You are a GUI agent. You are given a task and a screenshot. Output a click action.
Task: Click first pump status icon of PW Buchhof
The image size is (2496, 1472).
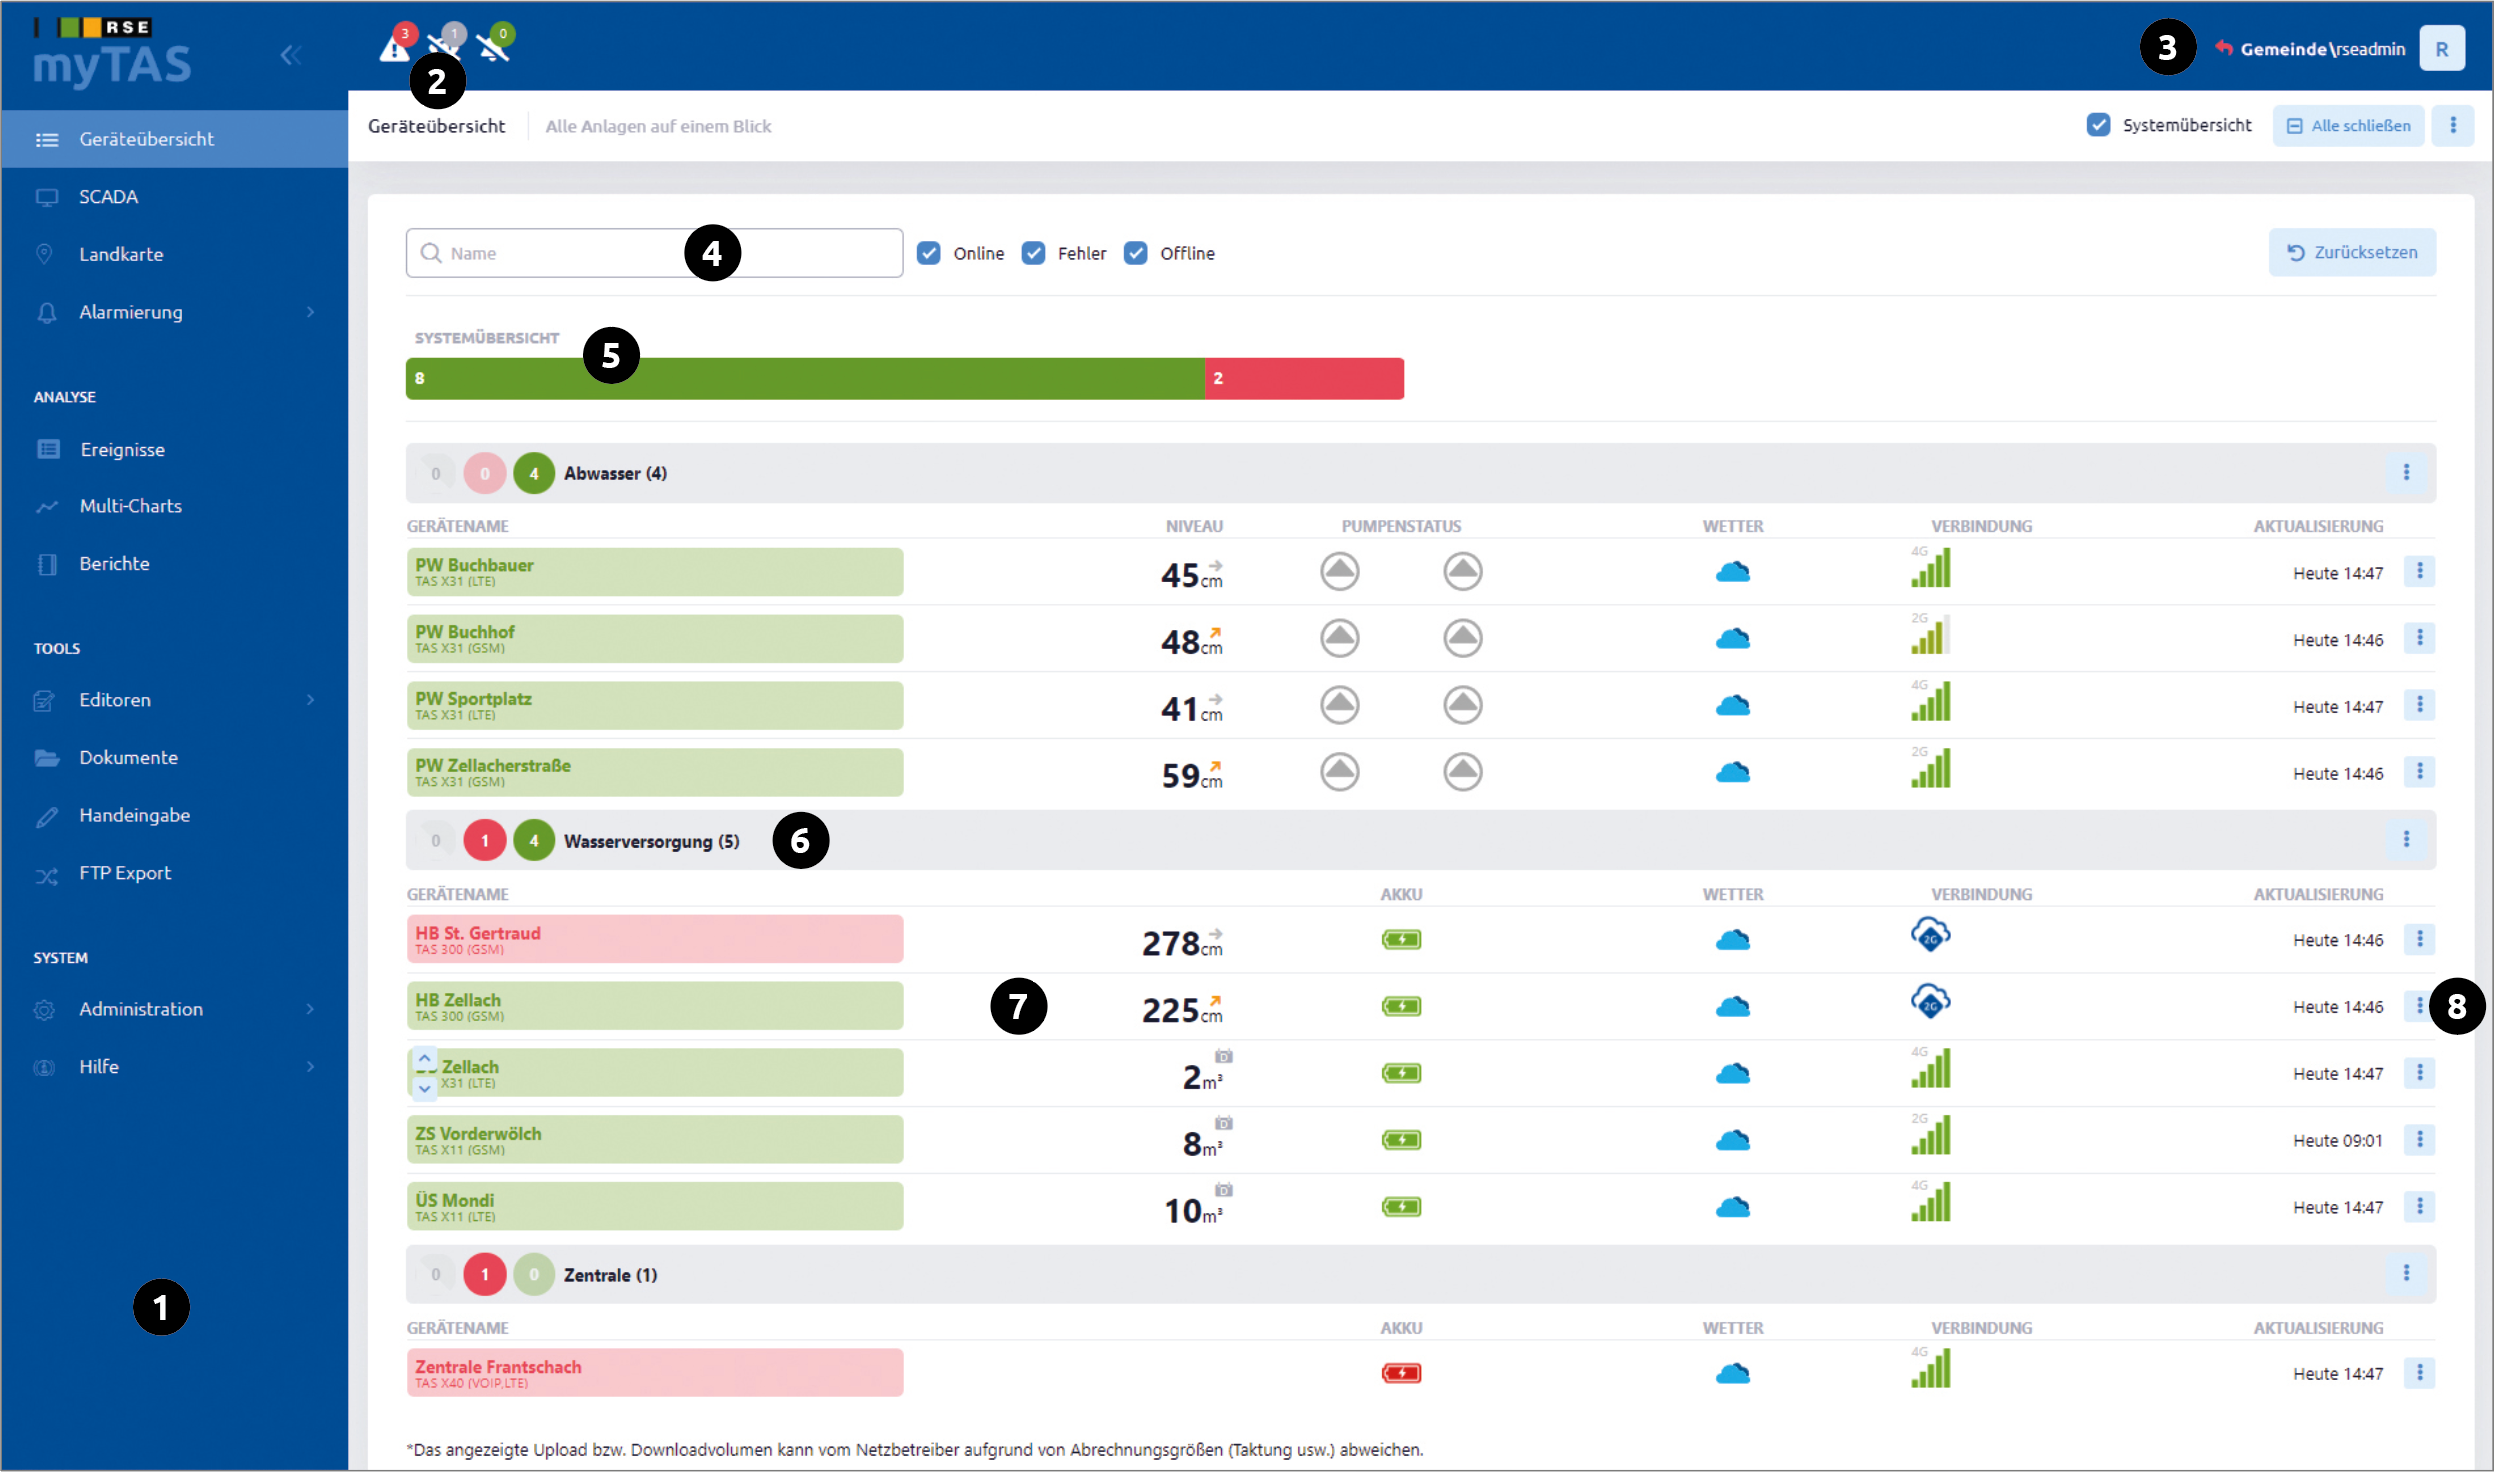click(x=1340, y=638)
